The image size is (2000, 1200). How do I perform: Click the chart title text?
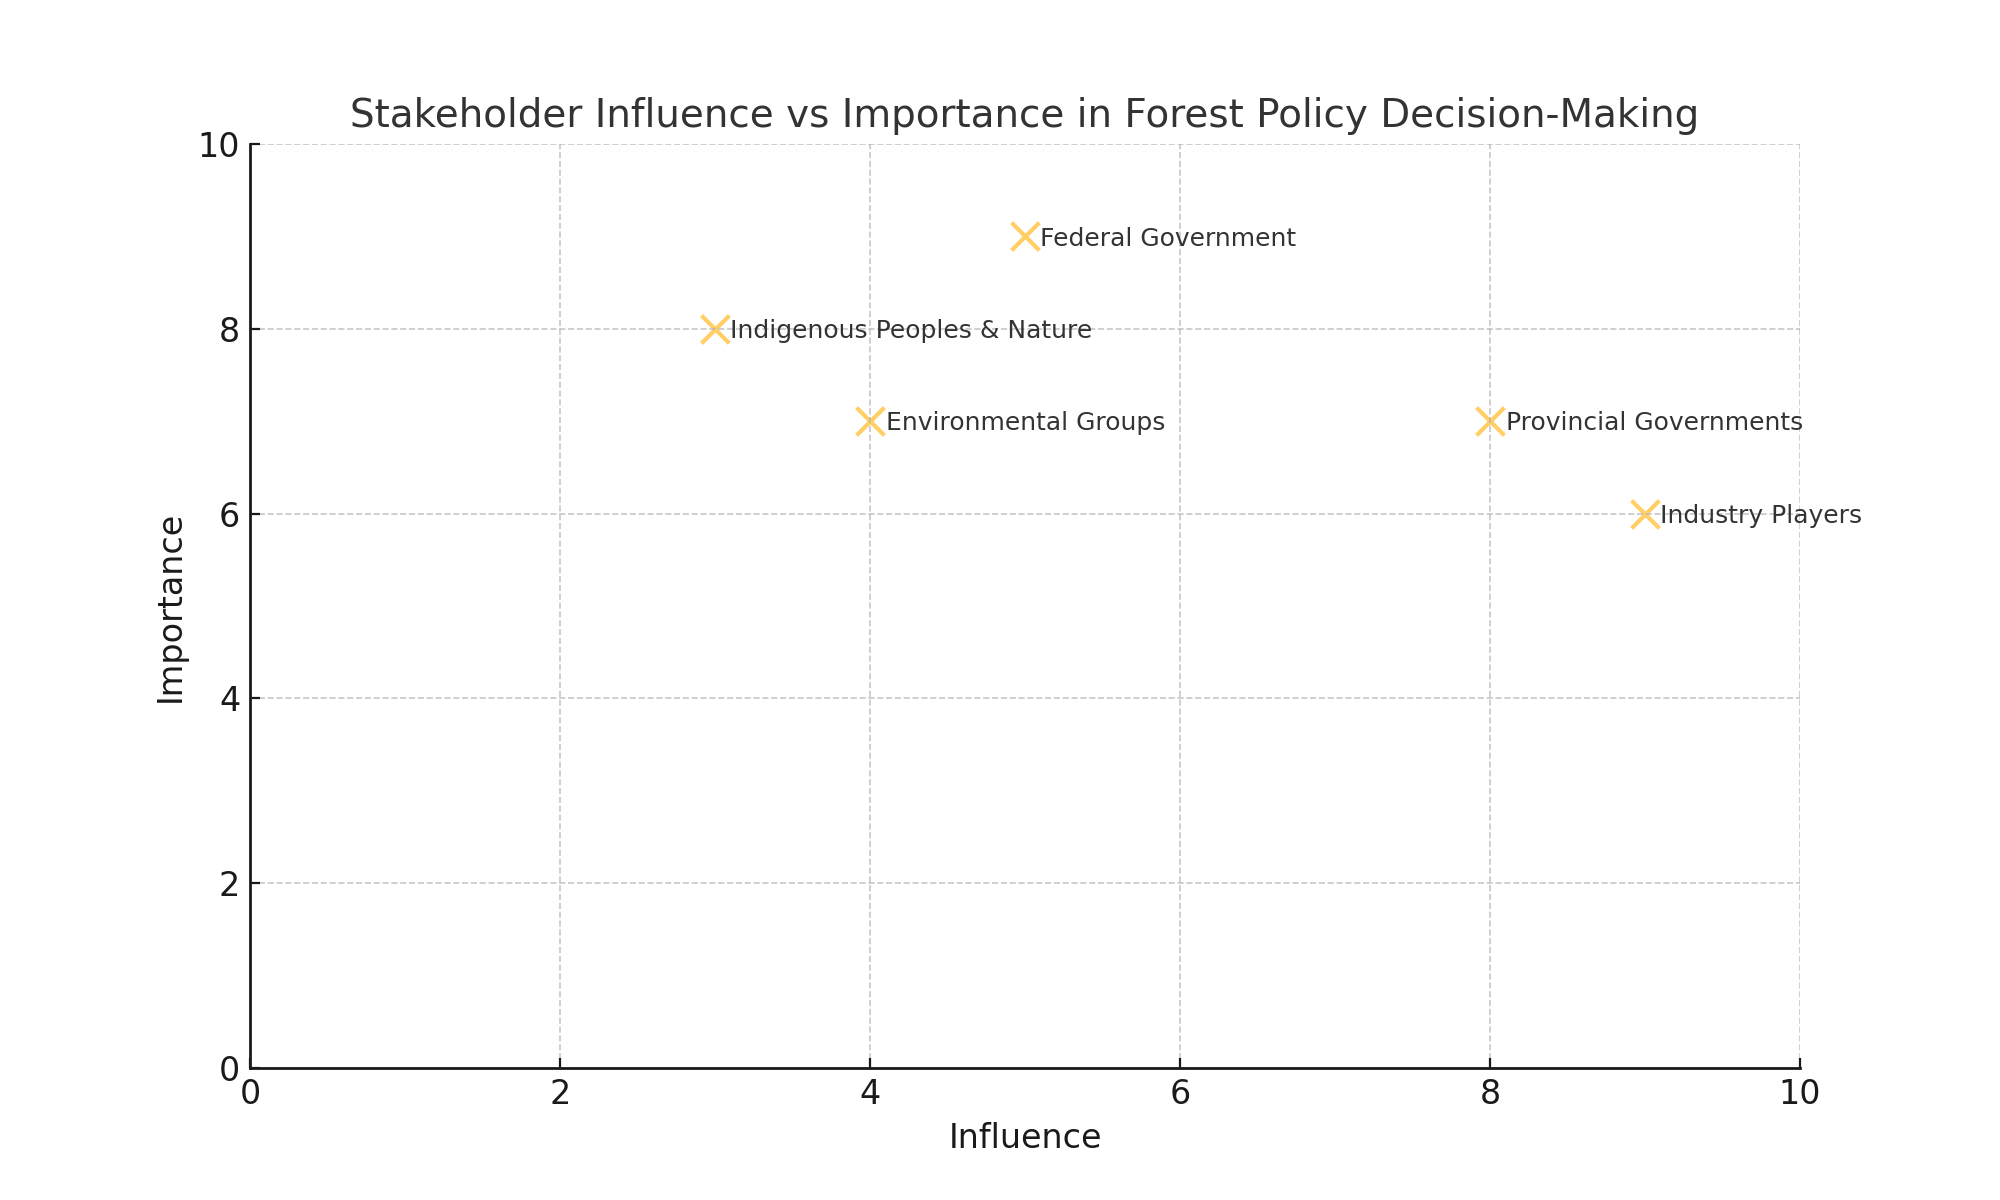coord(1024,114)
